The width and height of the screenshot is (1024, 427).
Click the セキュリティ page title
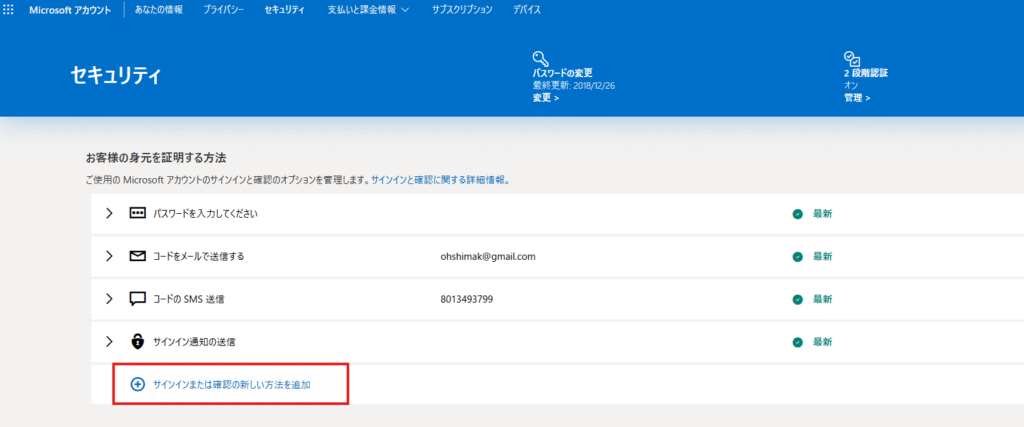coord(116,75)
